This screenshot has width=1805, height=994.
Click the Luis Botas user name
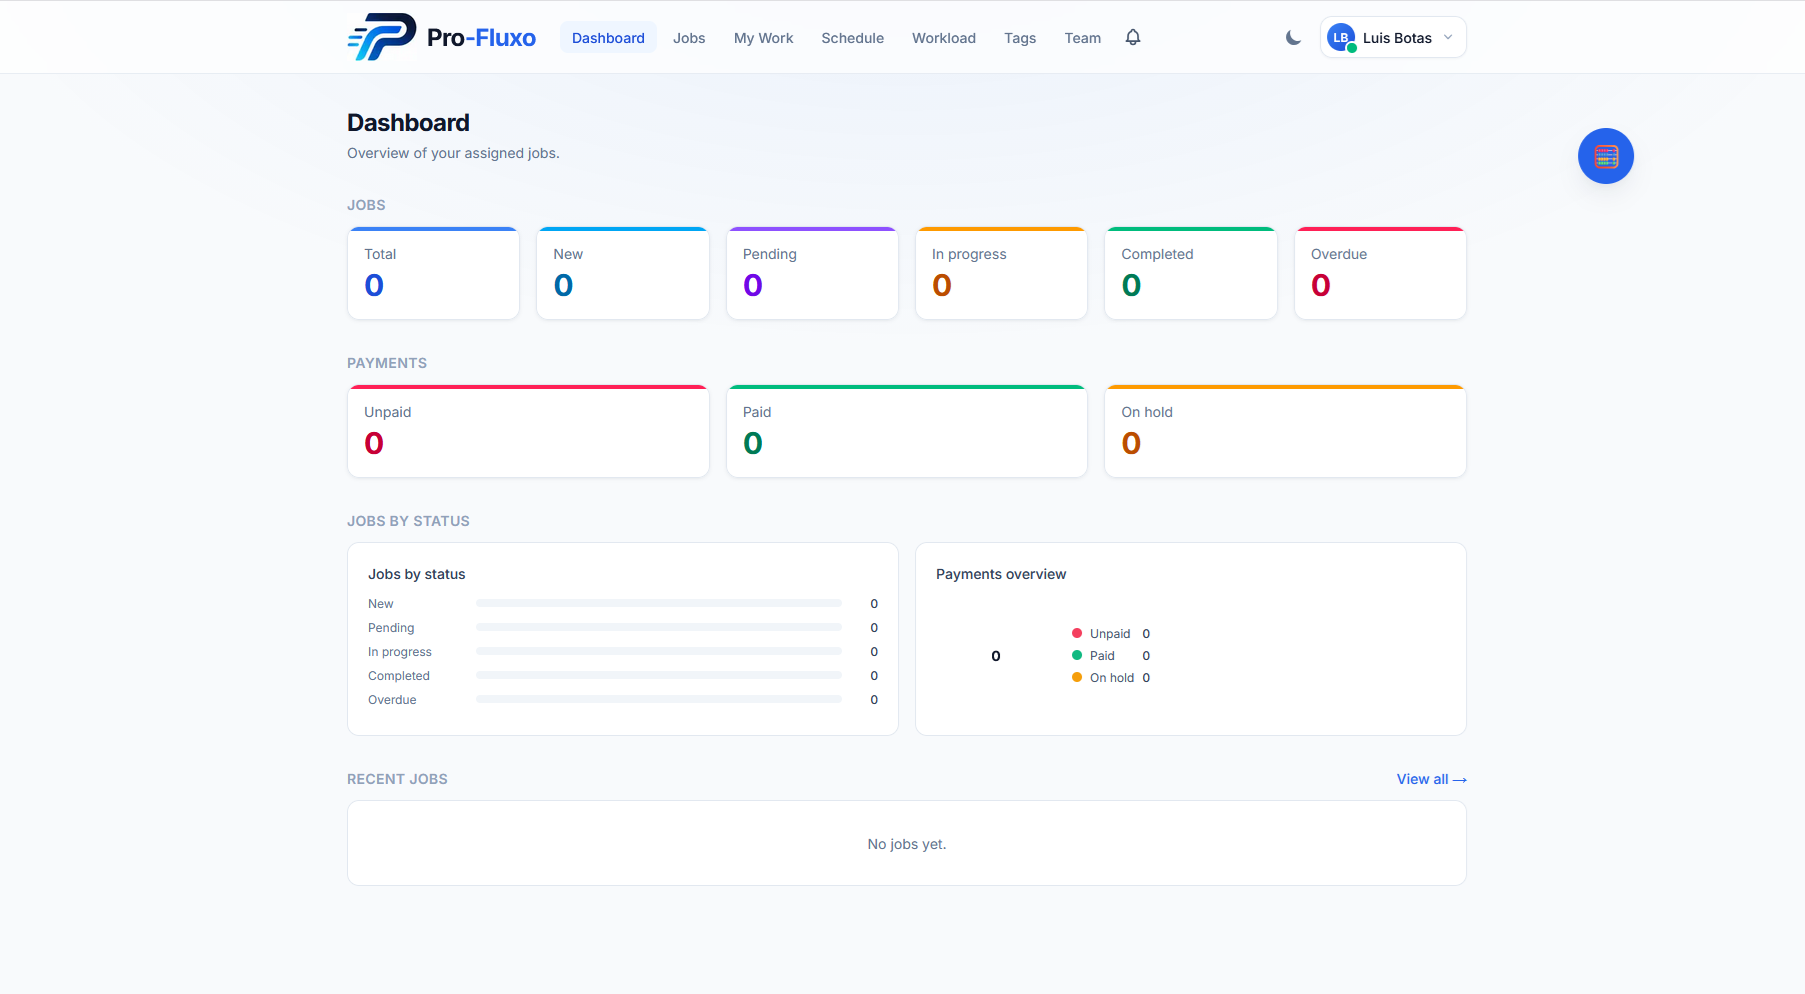tap(1397, 38)
